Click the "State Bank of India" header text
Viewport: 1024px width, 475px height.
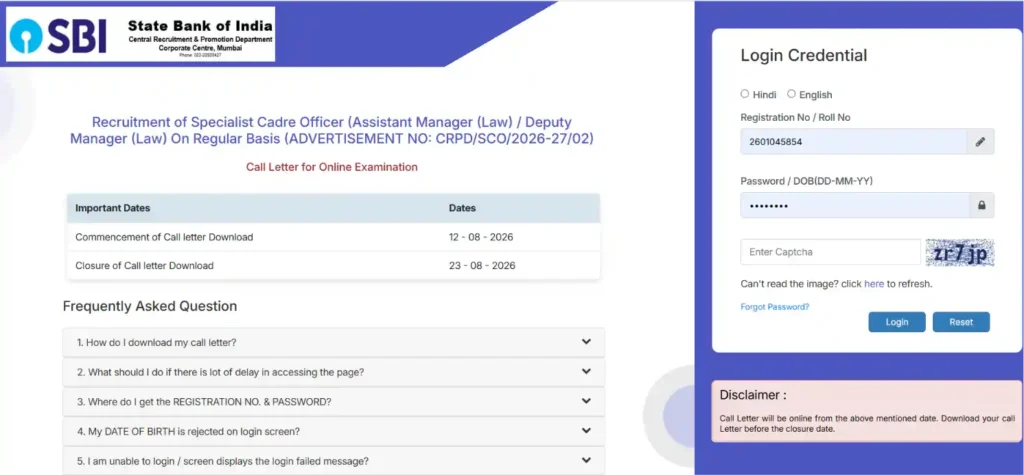200,26
